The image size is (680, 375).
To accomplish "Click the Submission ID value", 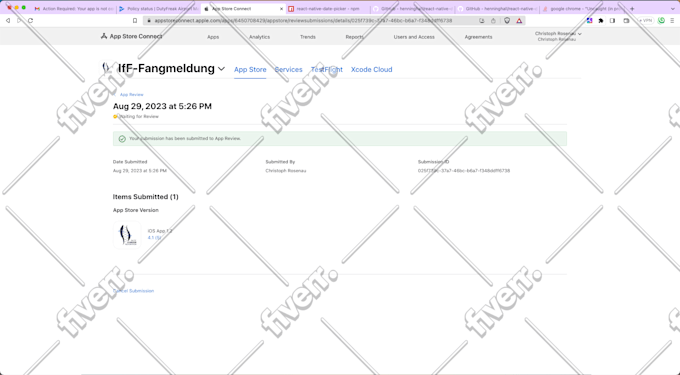I will tap(464, 171).
